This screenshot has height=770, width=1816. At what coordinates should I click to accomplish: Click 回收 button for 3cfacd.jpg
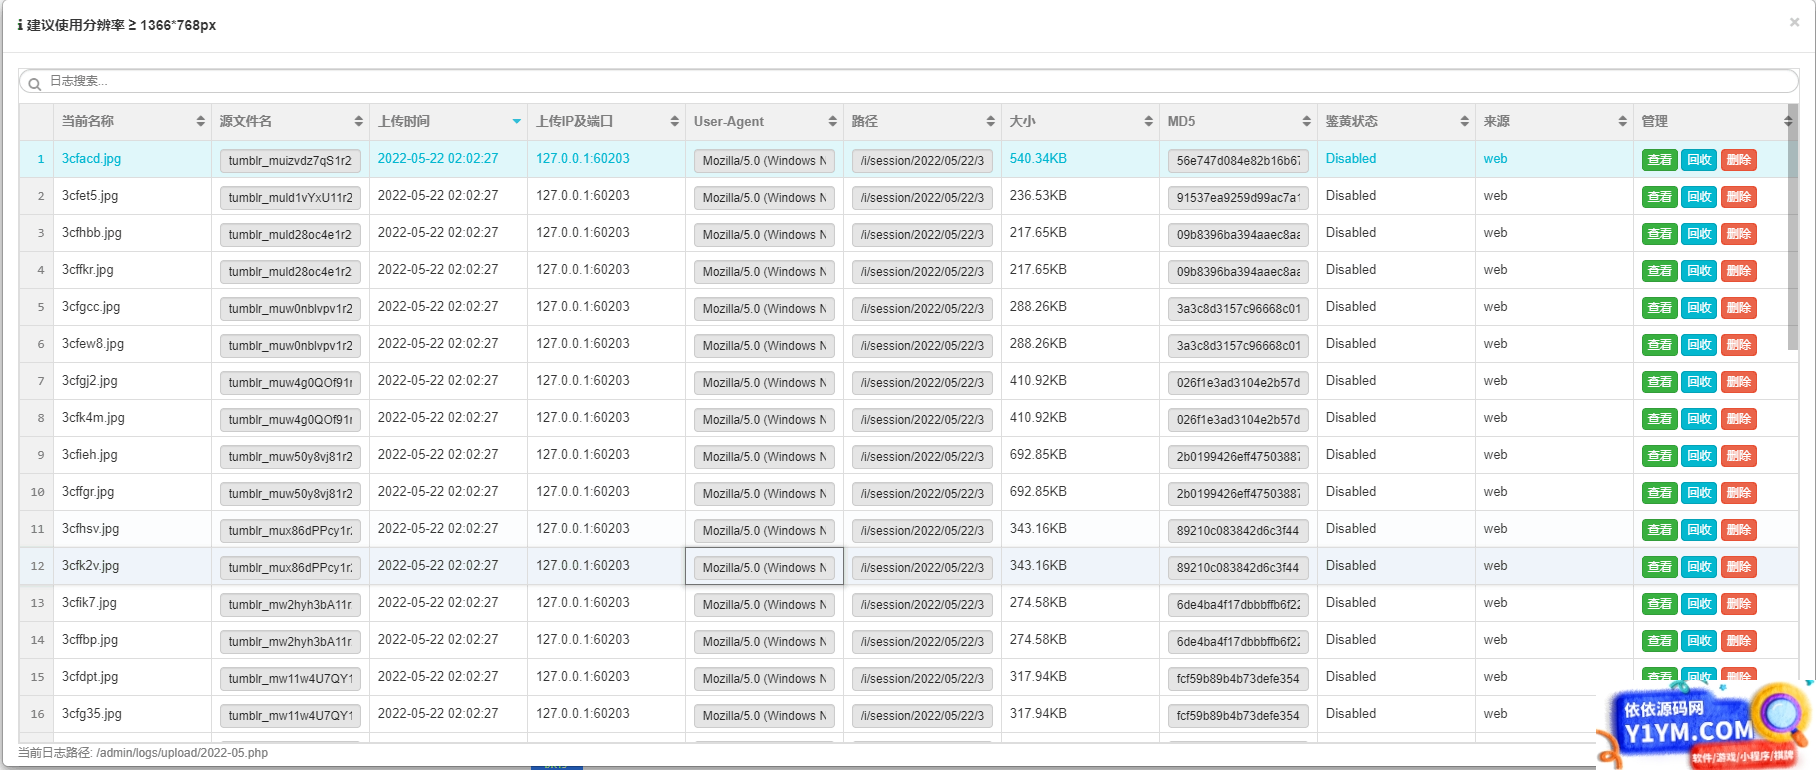coord(1699,160)
